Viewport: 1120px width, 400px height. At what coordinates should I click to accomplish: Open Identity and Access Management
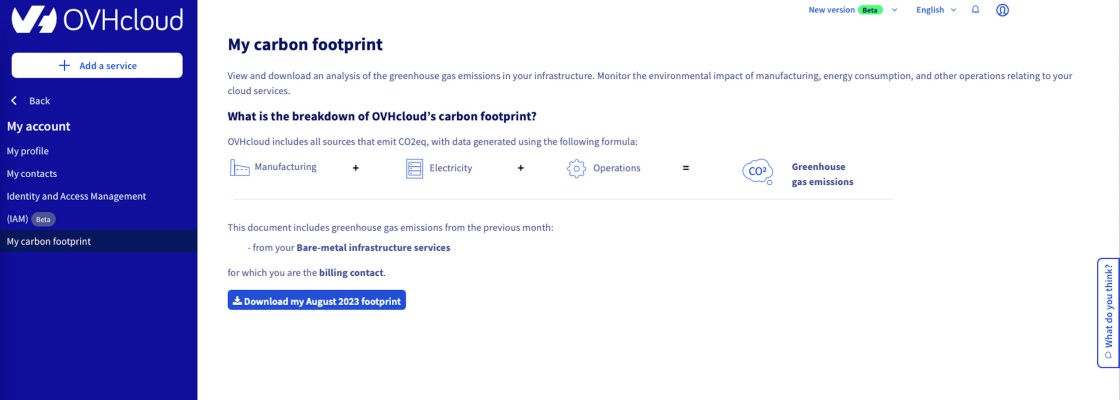[x=76, y=196]
